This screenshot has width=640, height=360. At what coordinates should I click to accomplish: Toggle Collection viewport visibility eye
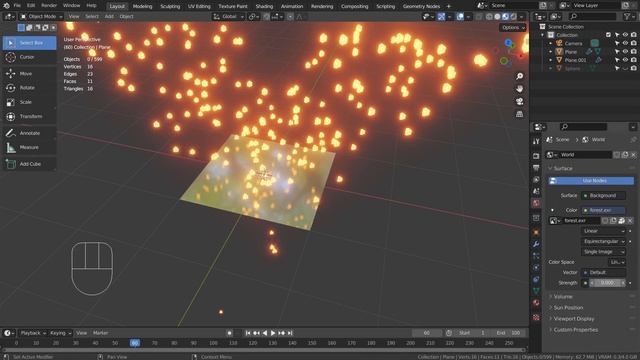coord(625,35)
